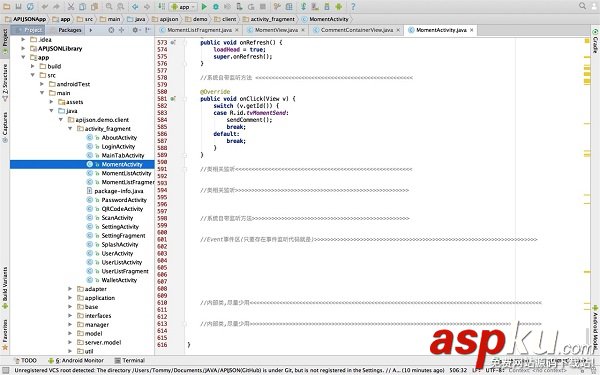The image size is (600, 375).
Task: Click the Make Project icon
Action: click(162, 7)
